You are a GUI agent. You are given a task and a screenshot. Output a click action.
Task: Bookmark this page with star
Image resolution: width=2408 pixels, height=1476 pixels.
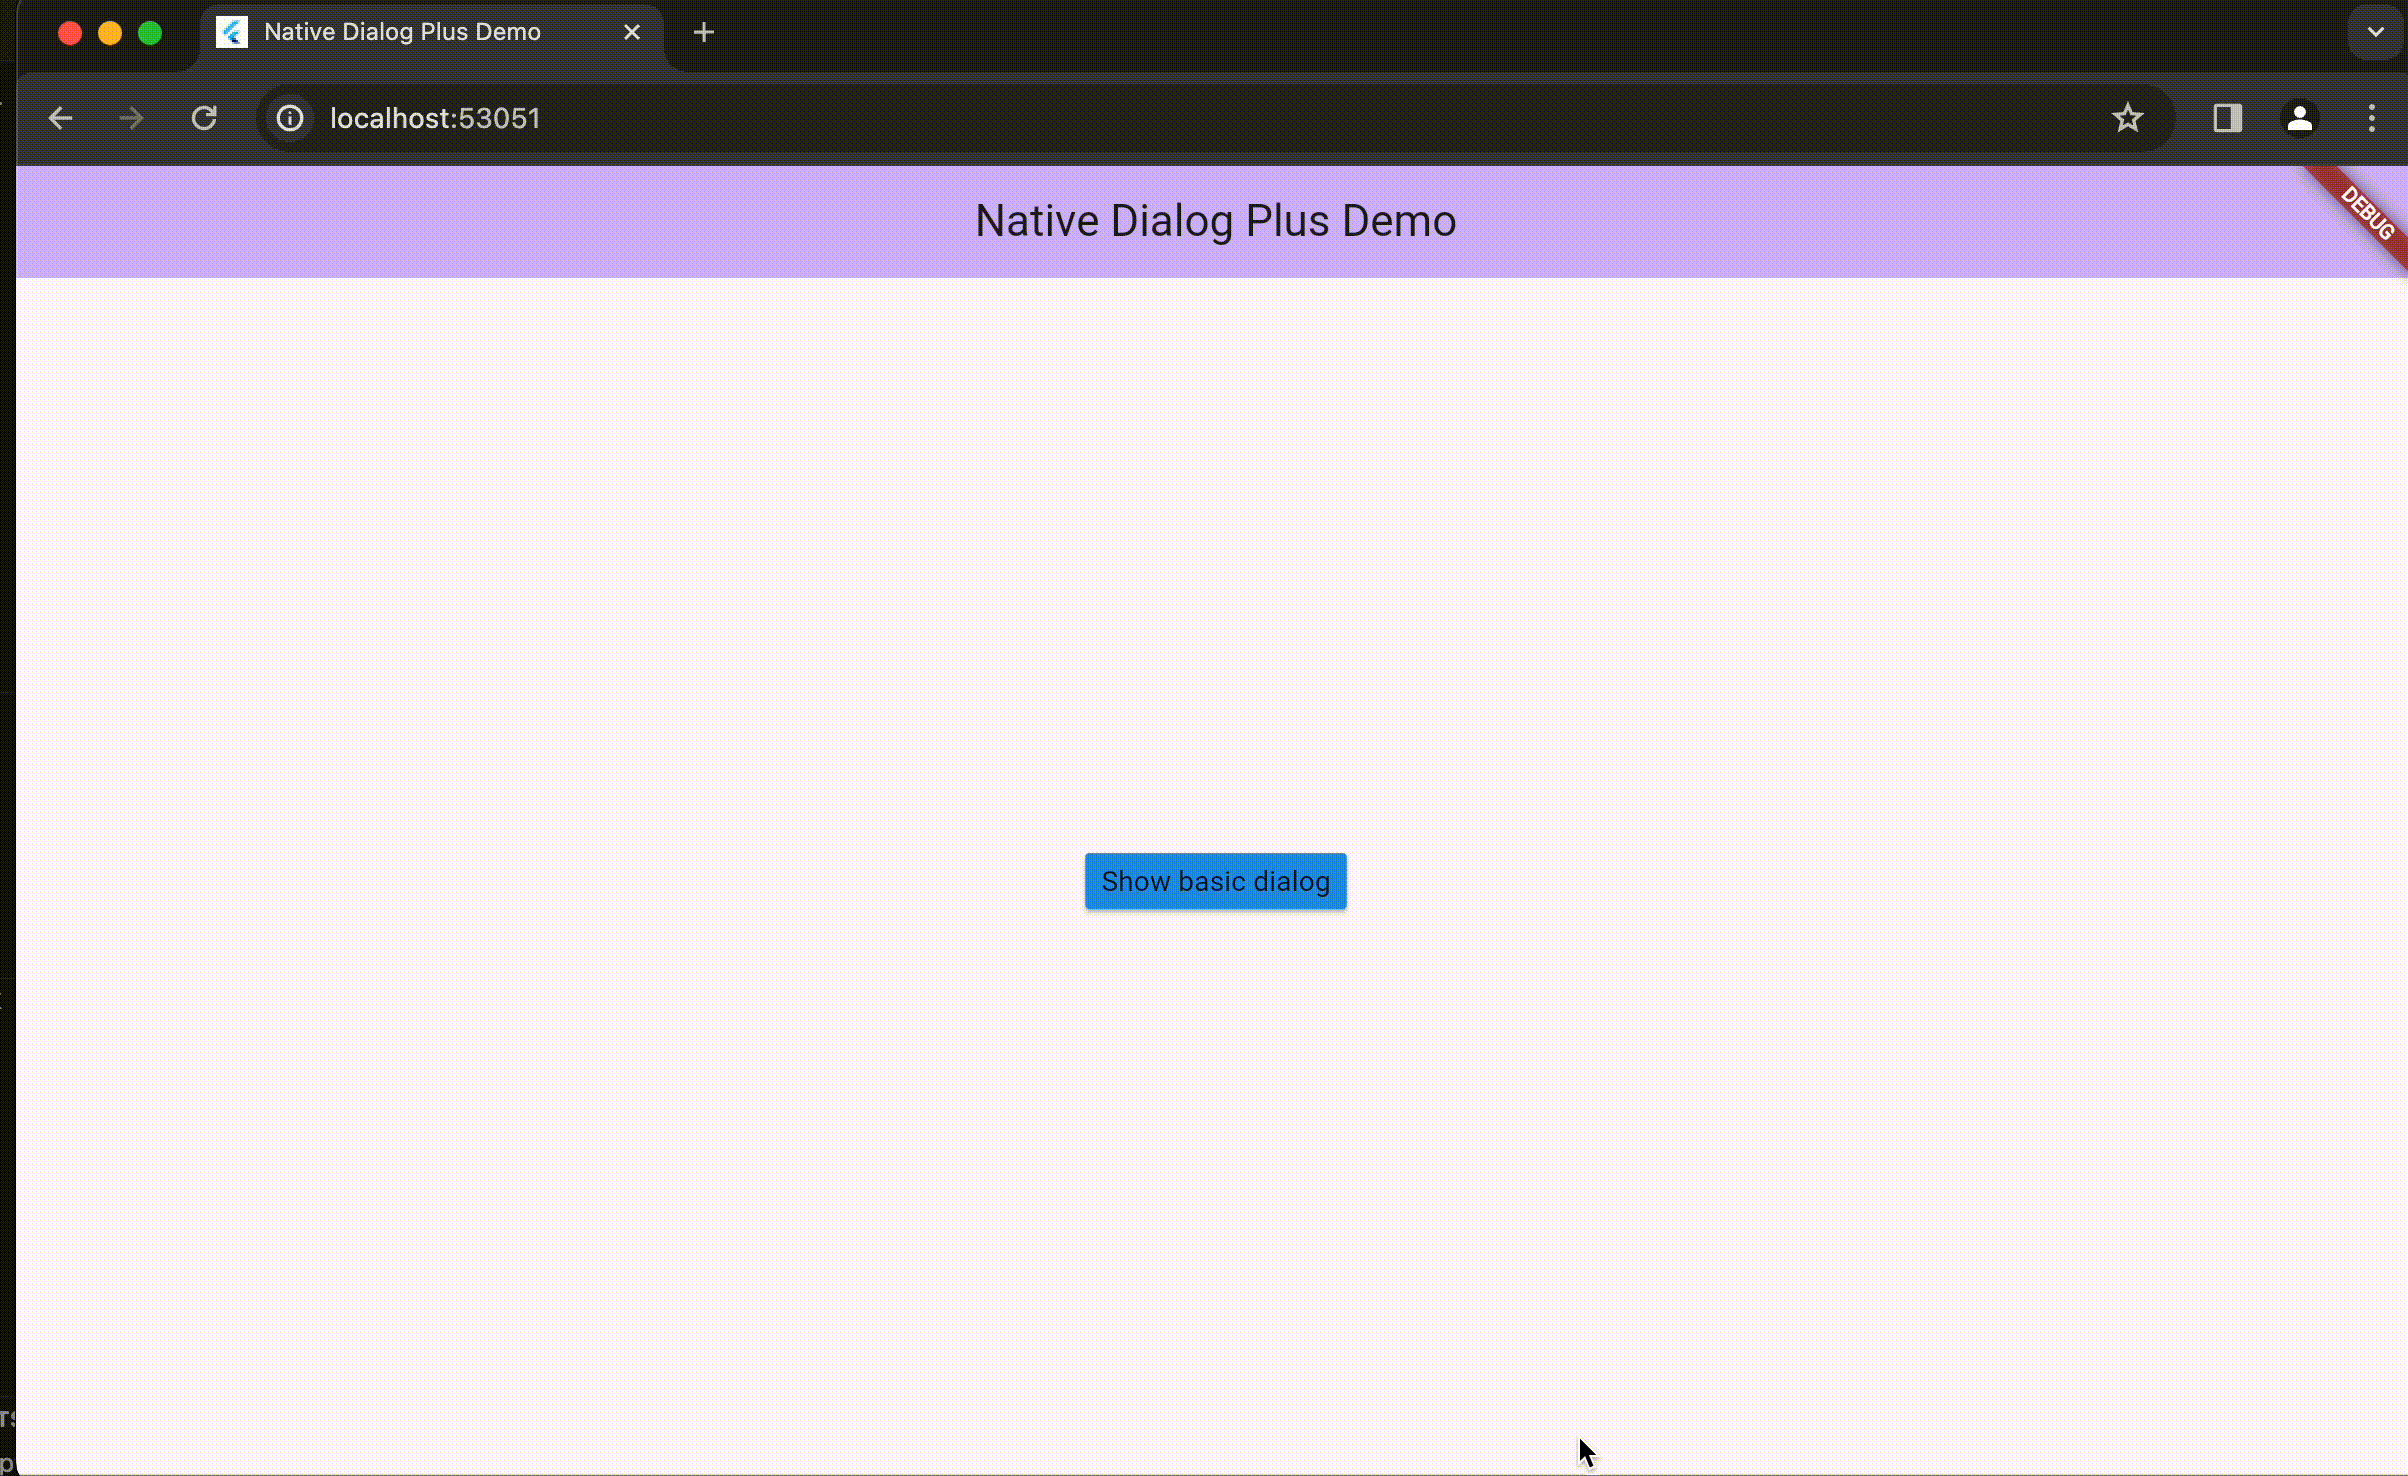pyautogui.click(x=2127, y=118)
